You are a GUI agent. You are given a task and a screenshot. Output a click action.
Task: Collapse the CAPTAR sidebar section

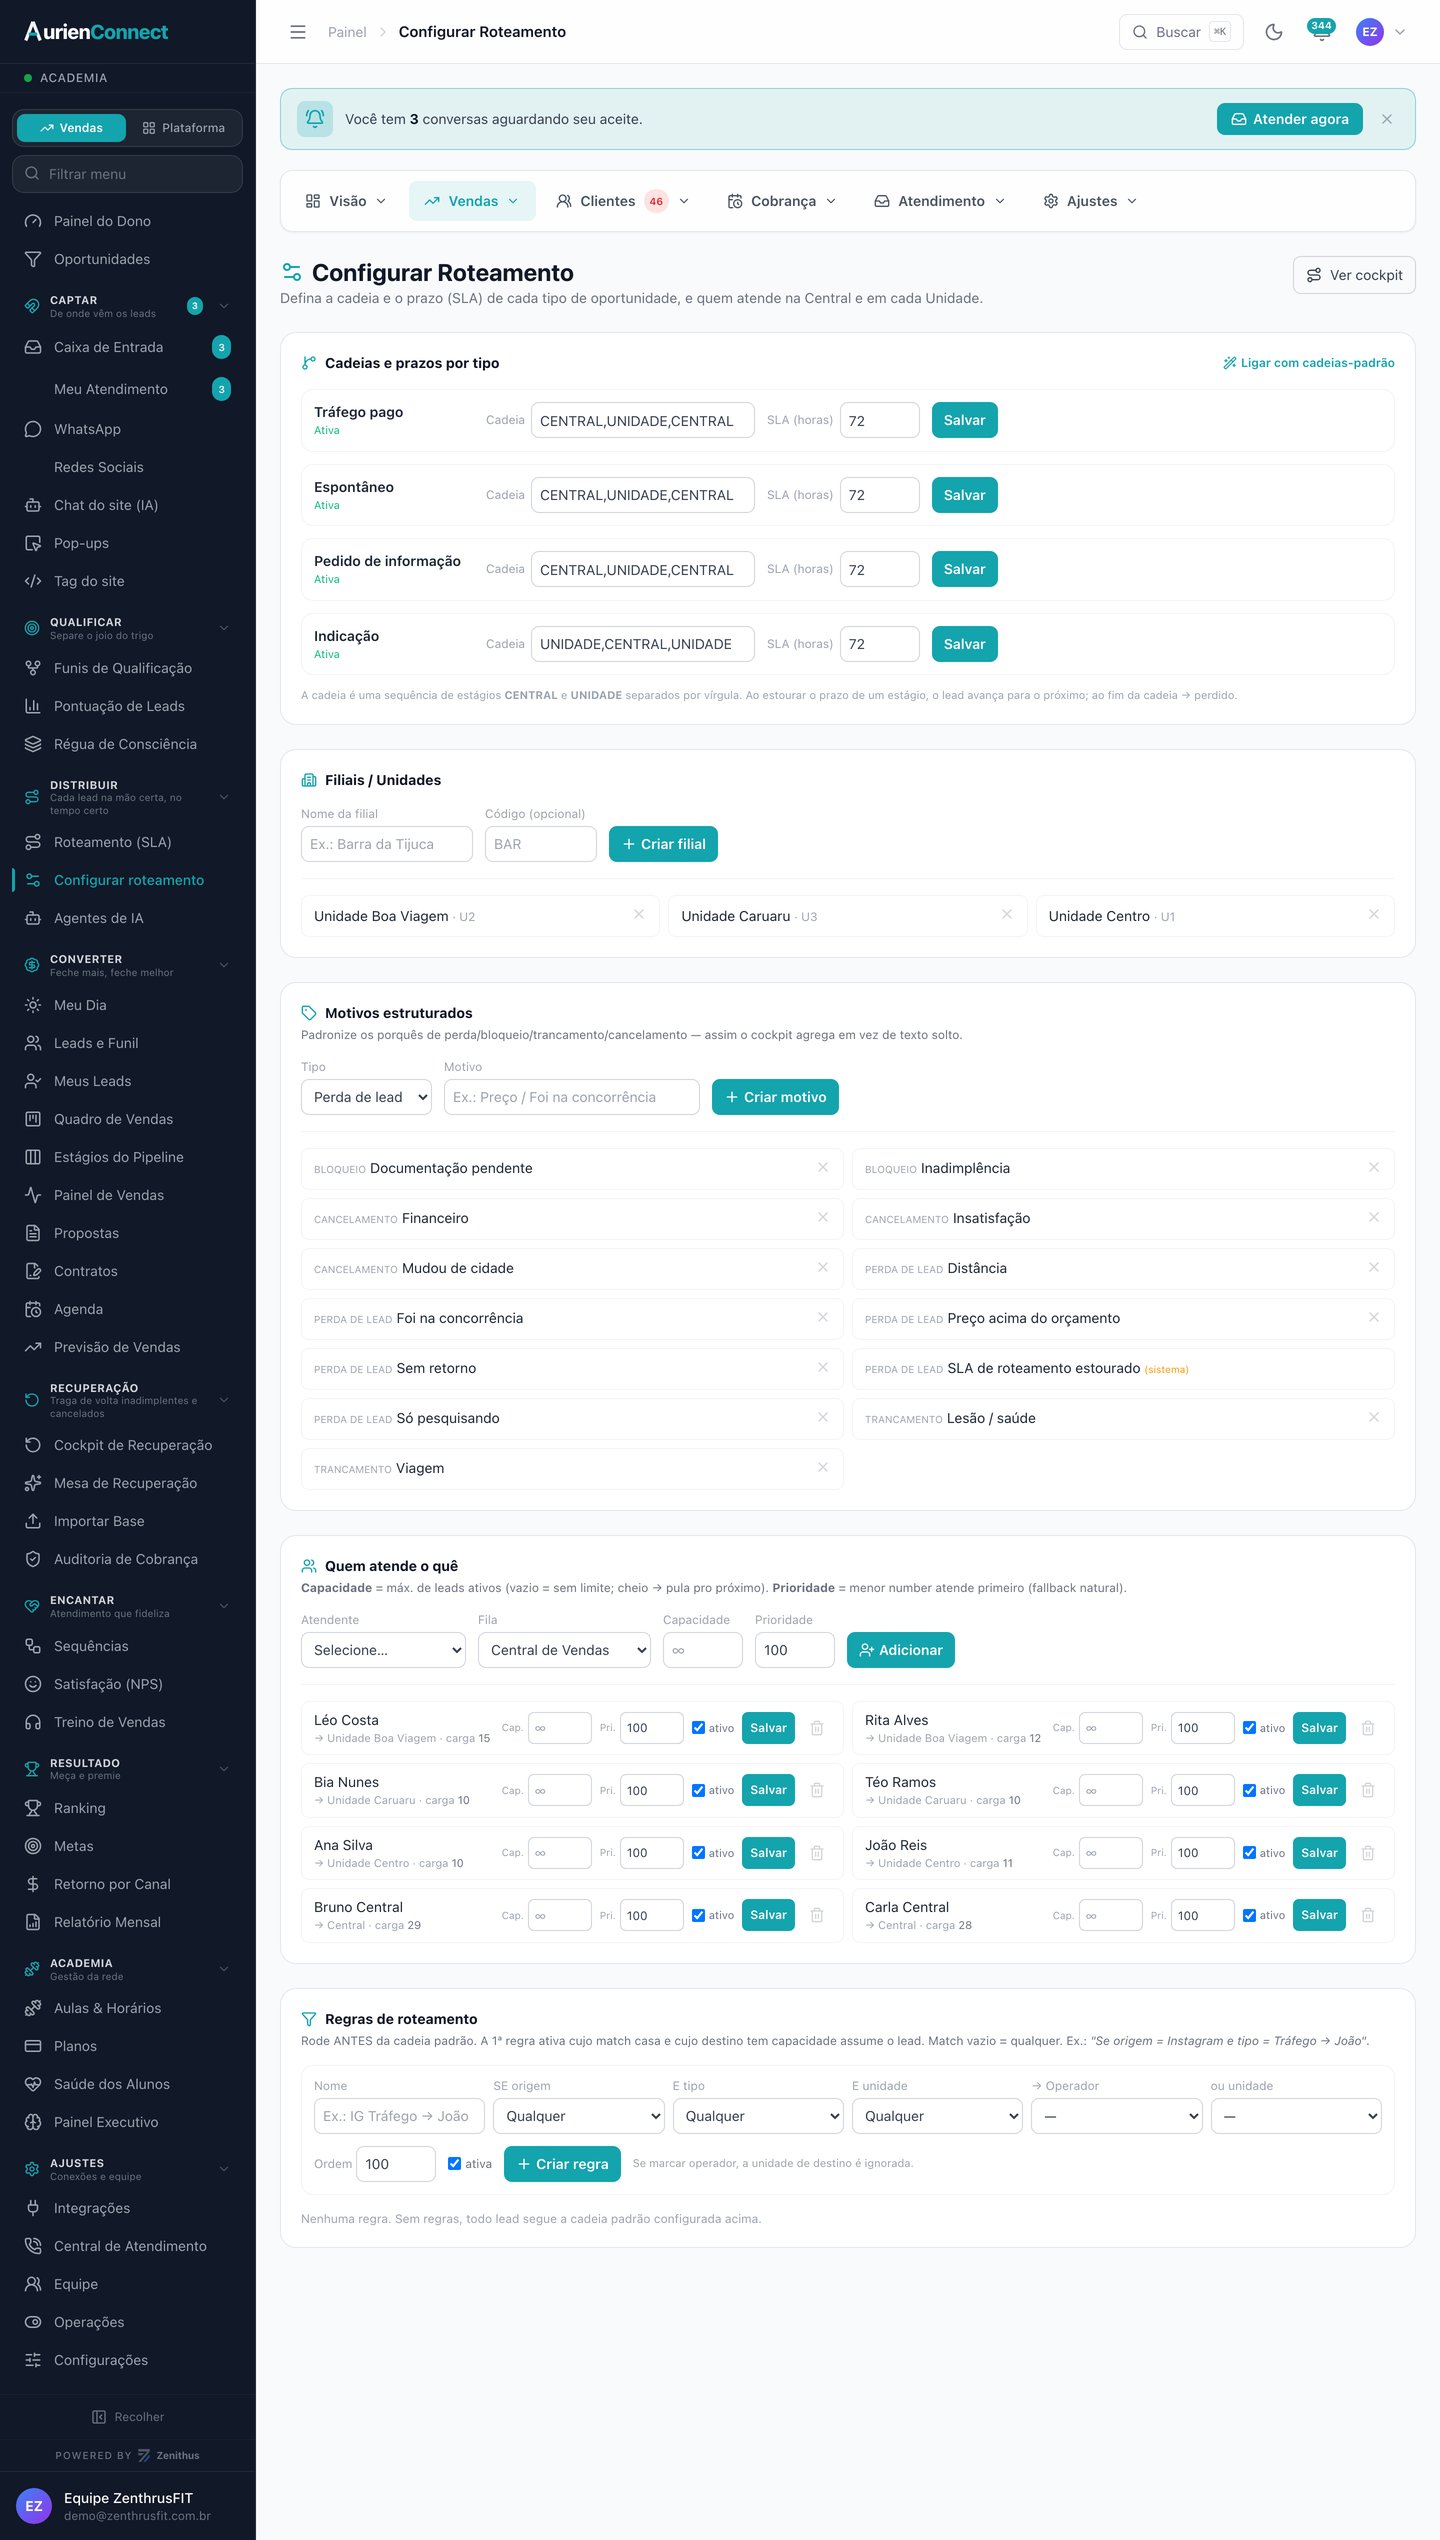point(224,306)
